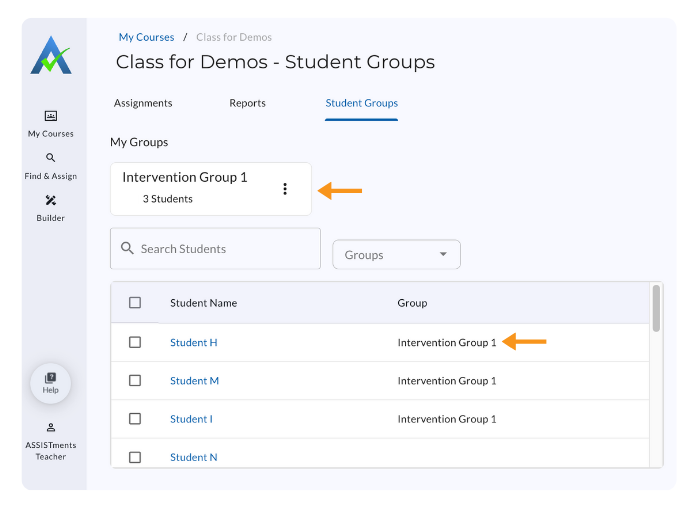Click the ASSISTments logo icon
The image size is (698, 508).
coord(50,55)
